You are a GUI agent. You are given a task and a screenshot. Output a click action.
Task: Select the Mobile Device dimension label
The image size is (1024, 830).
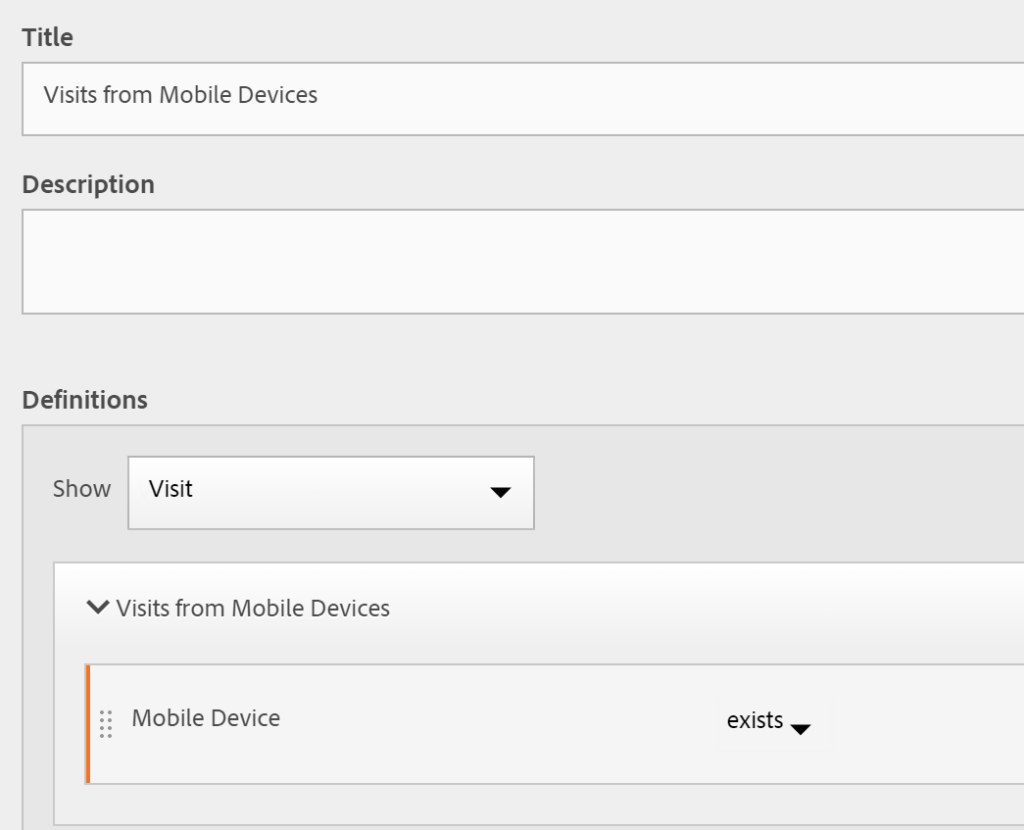click(x=206, y=718)
